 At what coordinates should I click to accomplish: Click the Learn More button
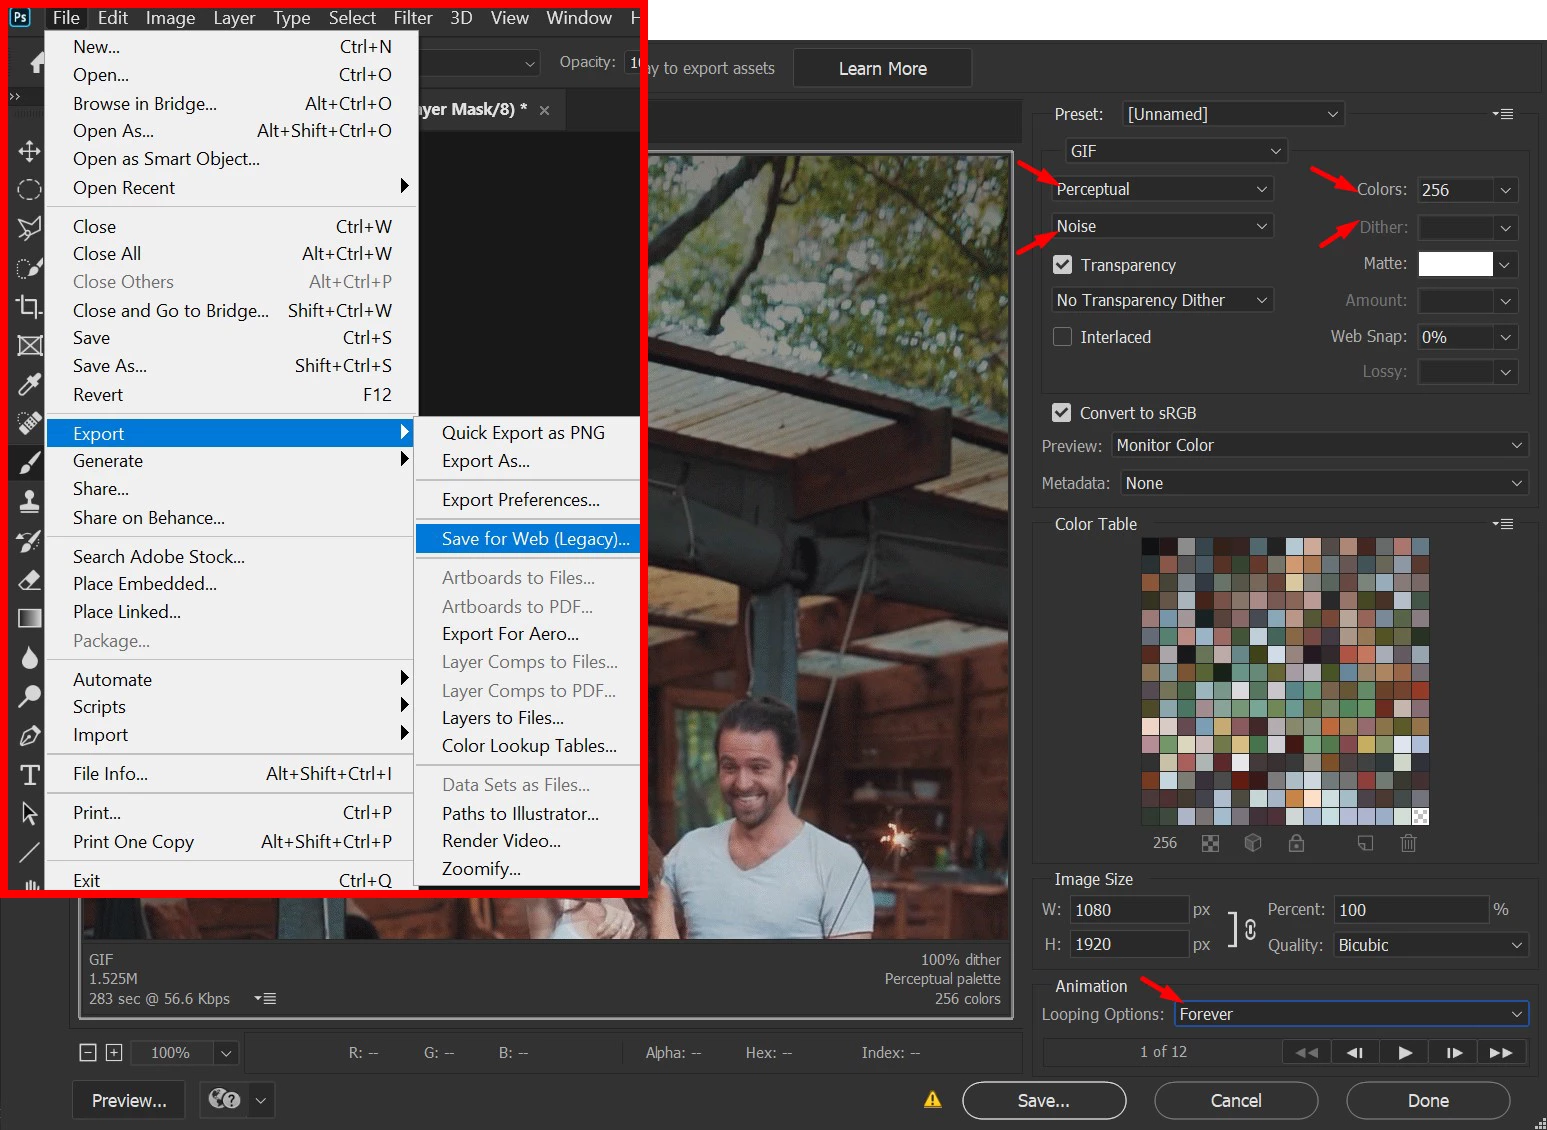[x=883, y=69]
